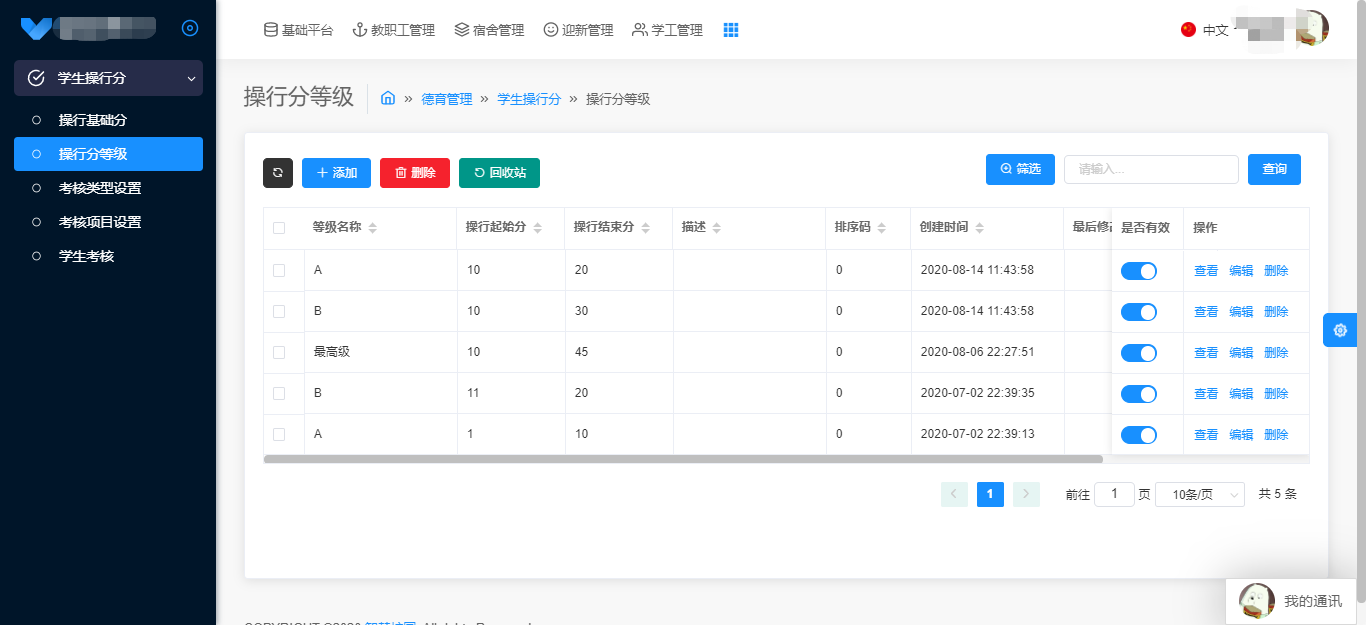The width and height of the screenshot is (1366, 625).
Task: Click the 最高级 name cell
Action: coord(380,352)
